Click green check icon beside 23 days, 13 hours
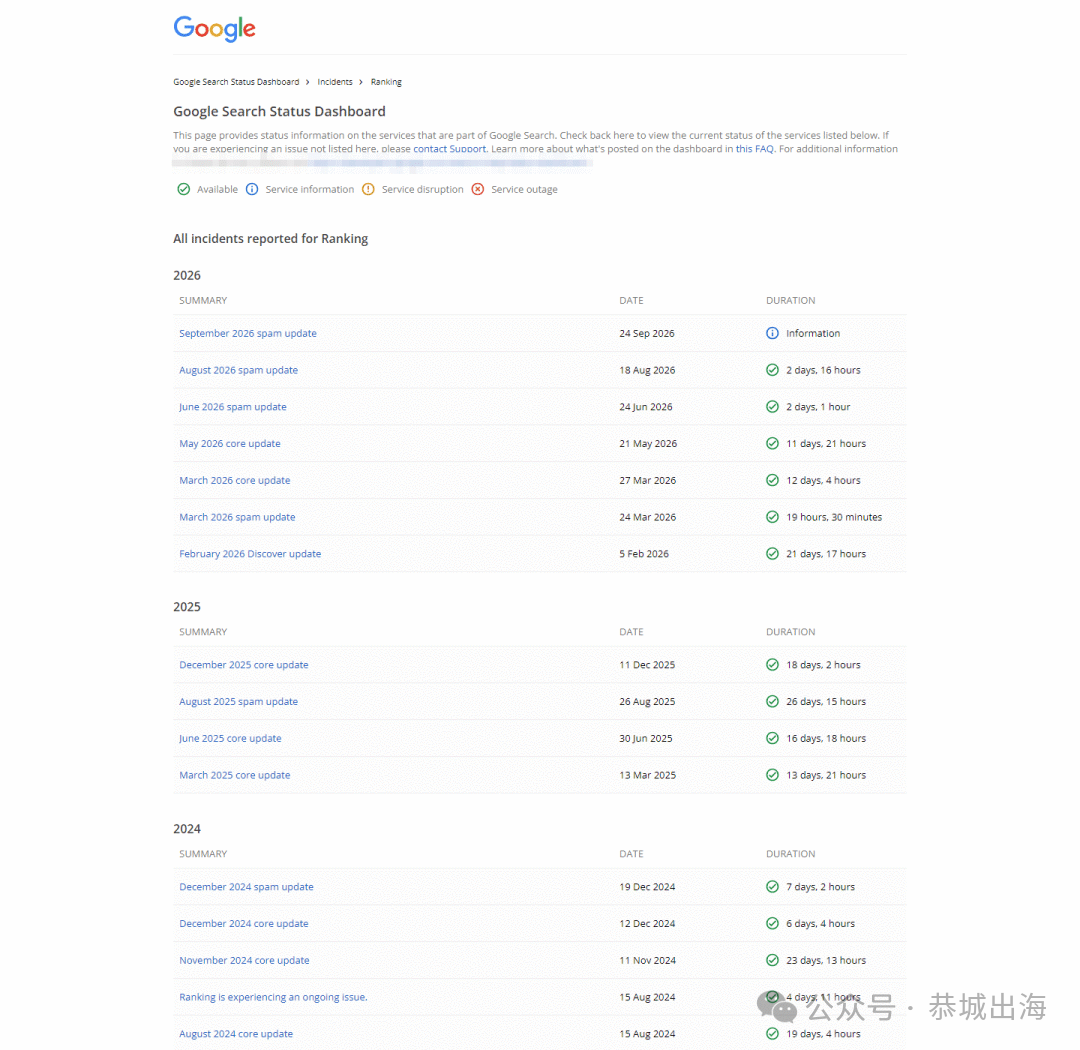Image resolution: width=1080 pixels, height=1050 pixels. click(x=773, y=960)
